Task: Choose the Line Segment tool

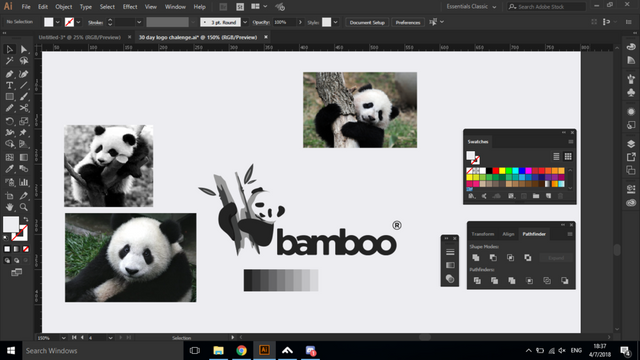Action: pos(24,85)
